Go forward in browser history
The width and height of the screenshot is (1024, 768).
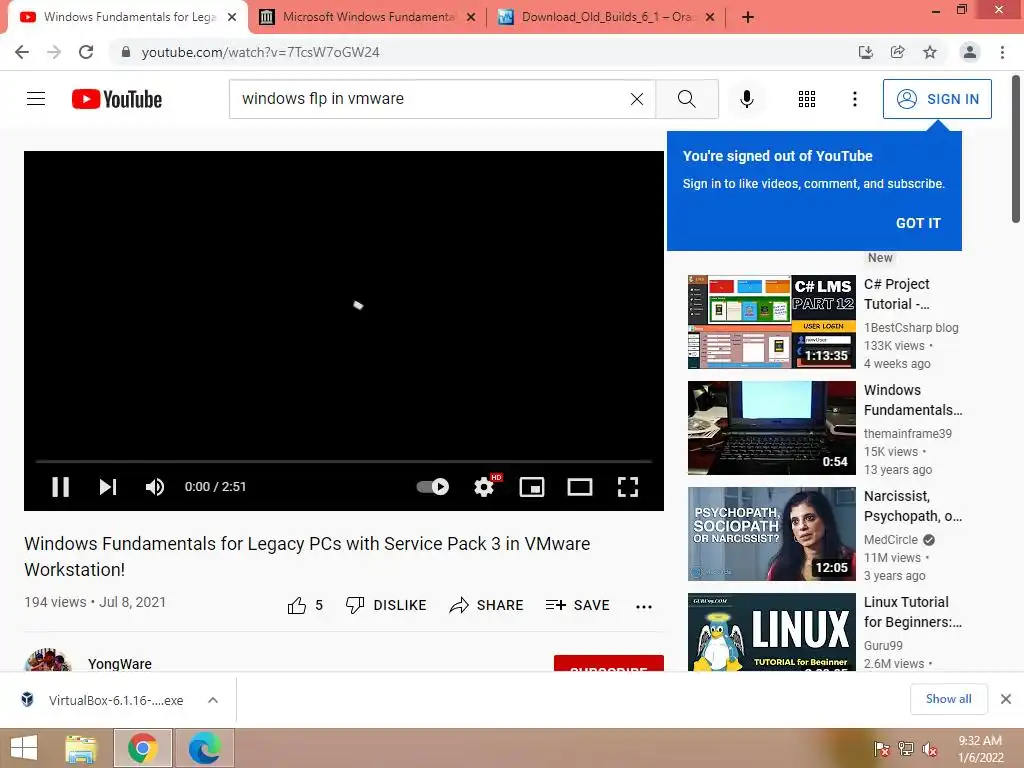click(54, 52)
